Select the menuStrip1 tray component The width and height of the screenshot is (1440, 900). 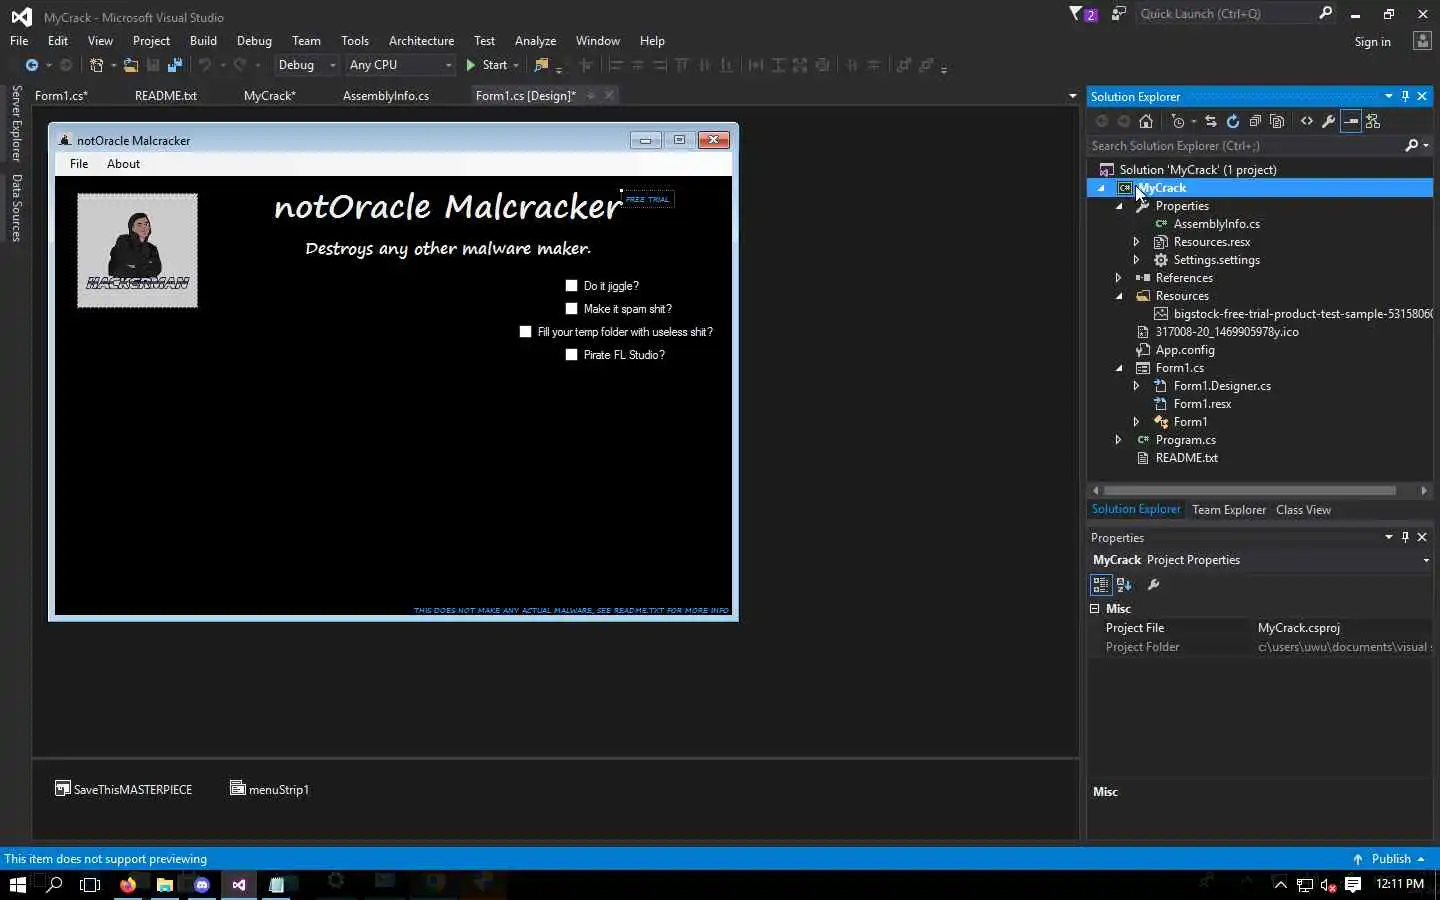point(269,789)
